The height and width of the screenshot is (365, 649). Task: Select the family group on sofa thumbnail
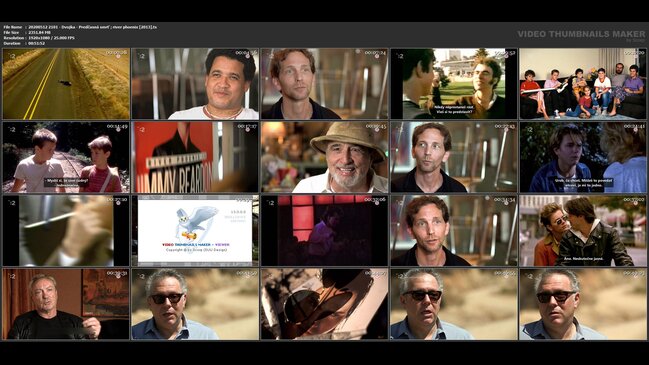[583, 84]
